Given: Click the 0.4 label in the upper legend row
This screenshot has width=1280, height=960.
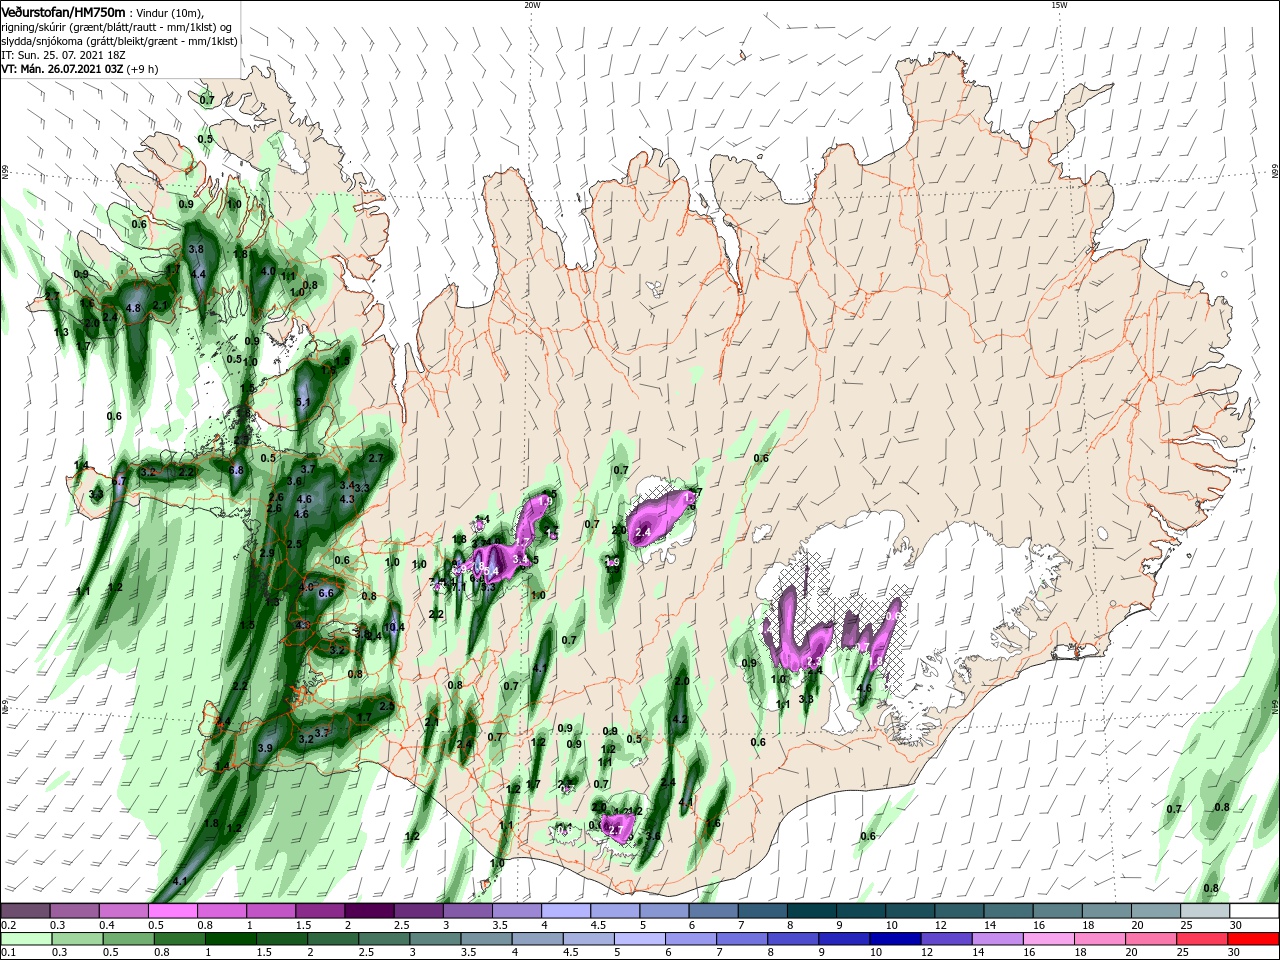Looking at the screenshot, I should 107,925.
